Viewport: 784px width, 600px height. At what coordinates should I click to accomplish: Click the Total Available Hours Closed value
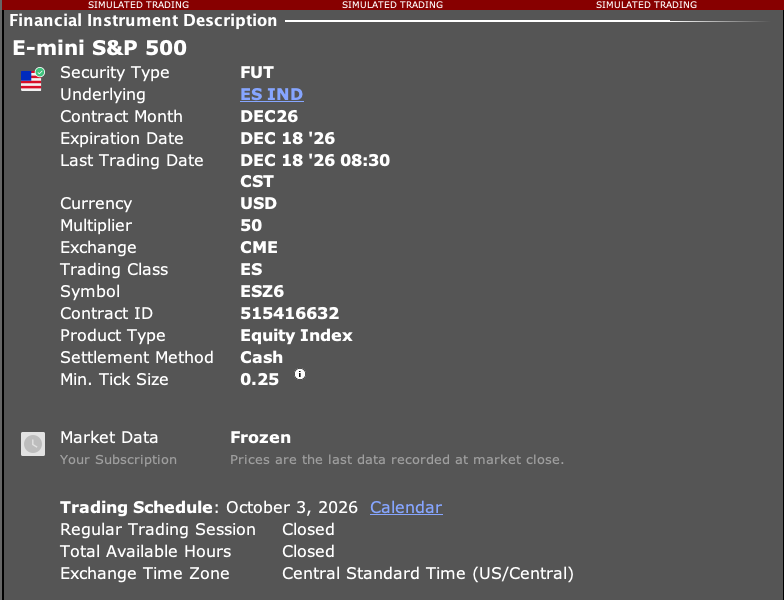click(308, 552)
